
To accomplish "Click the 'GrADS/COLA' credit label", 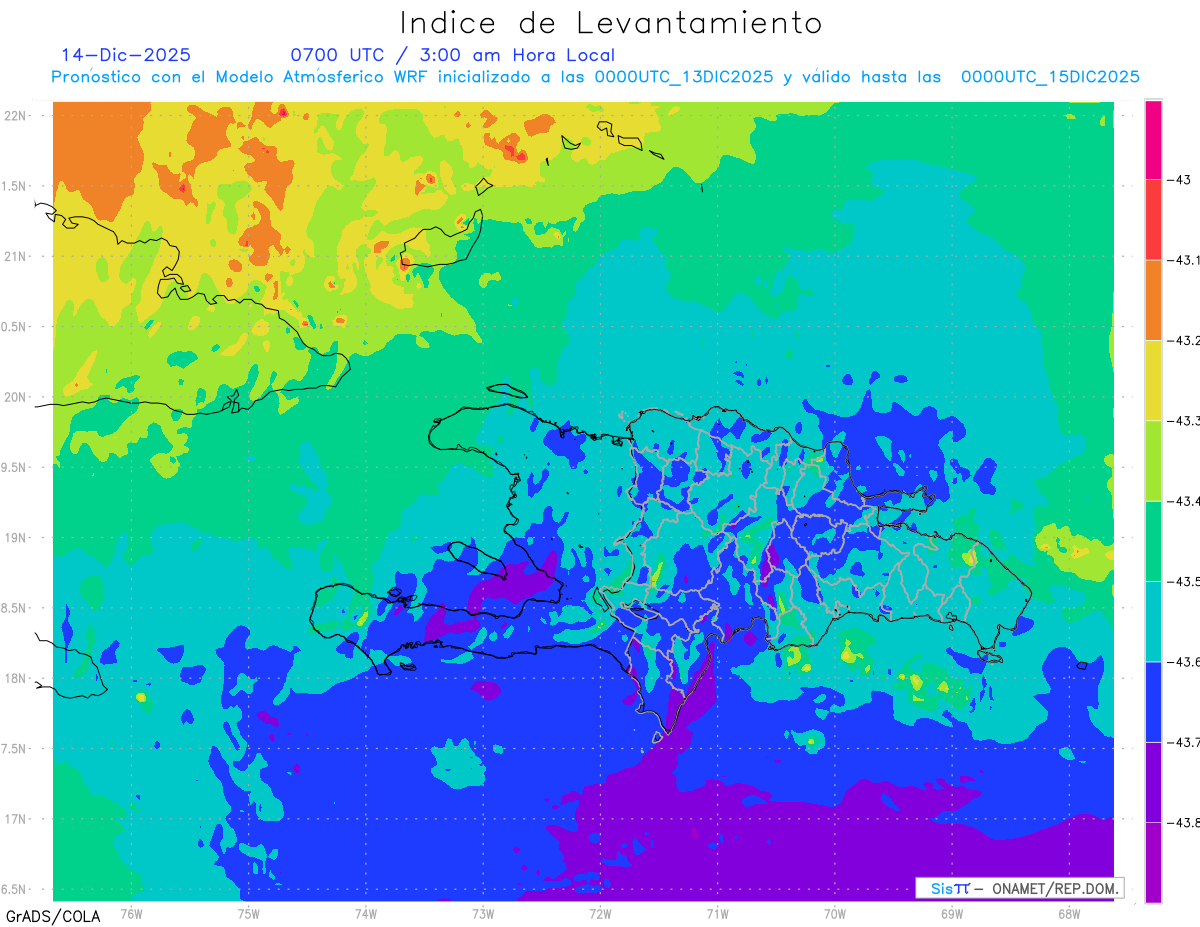I will 51,916.
